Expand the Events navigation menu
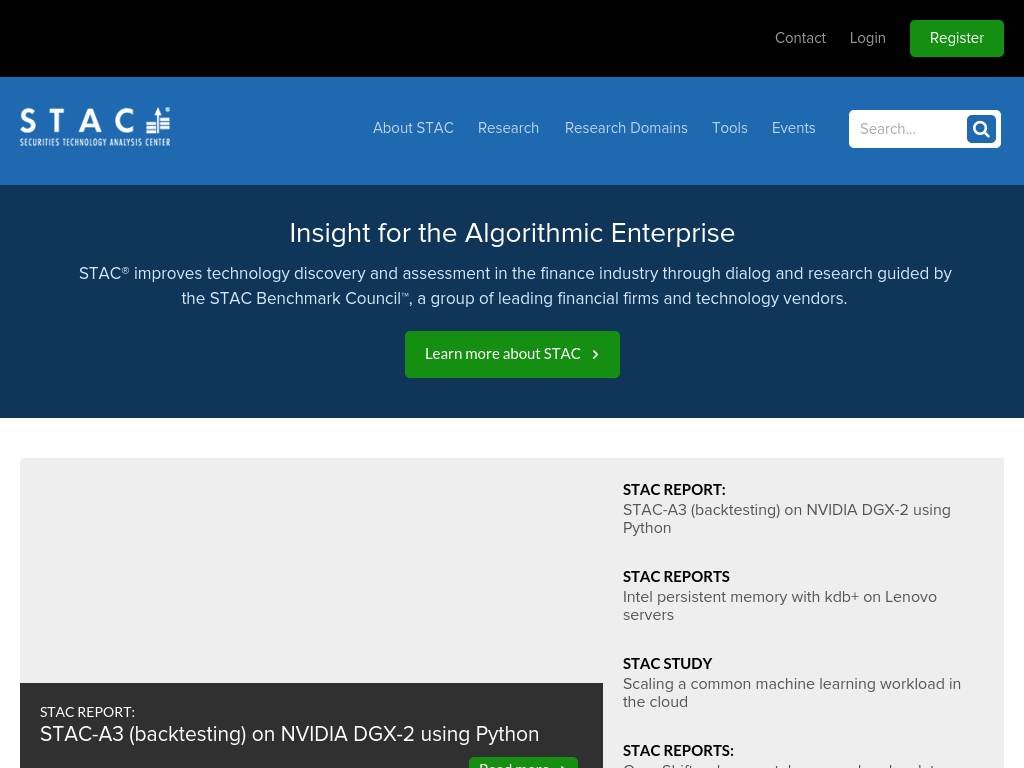 [x=793, y=128]
